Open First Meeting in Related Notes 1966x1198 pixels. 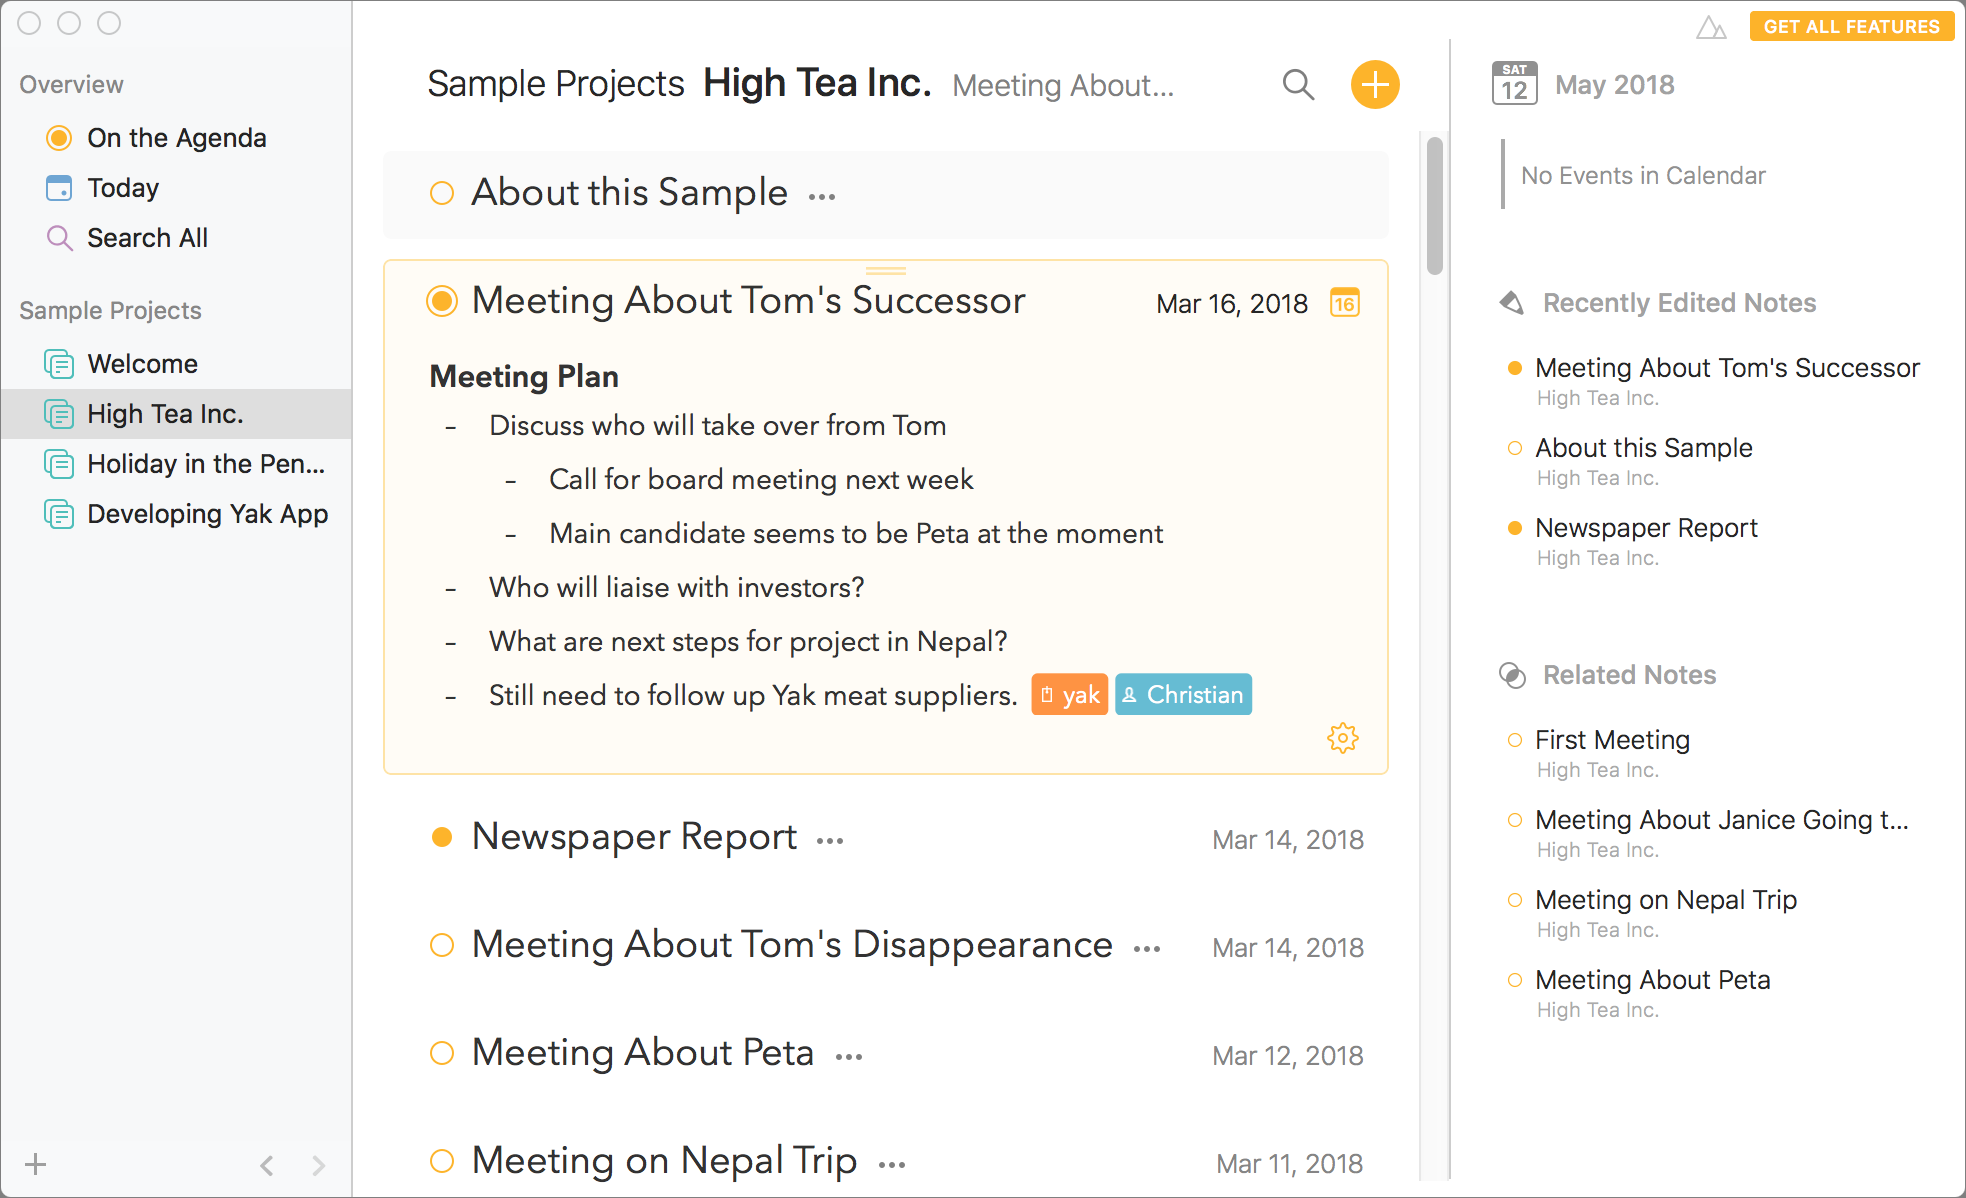(1612, 740)
